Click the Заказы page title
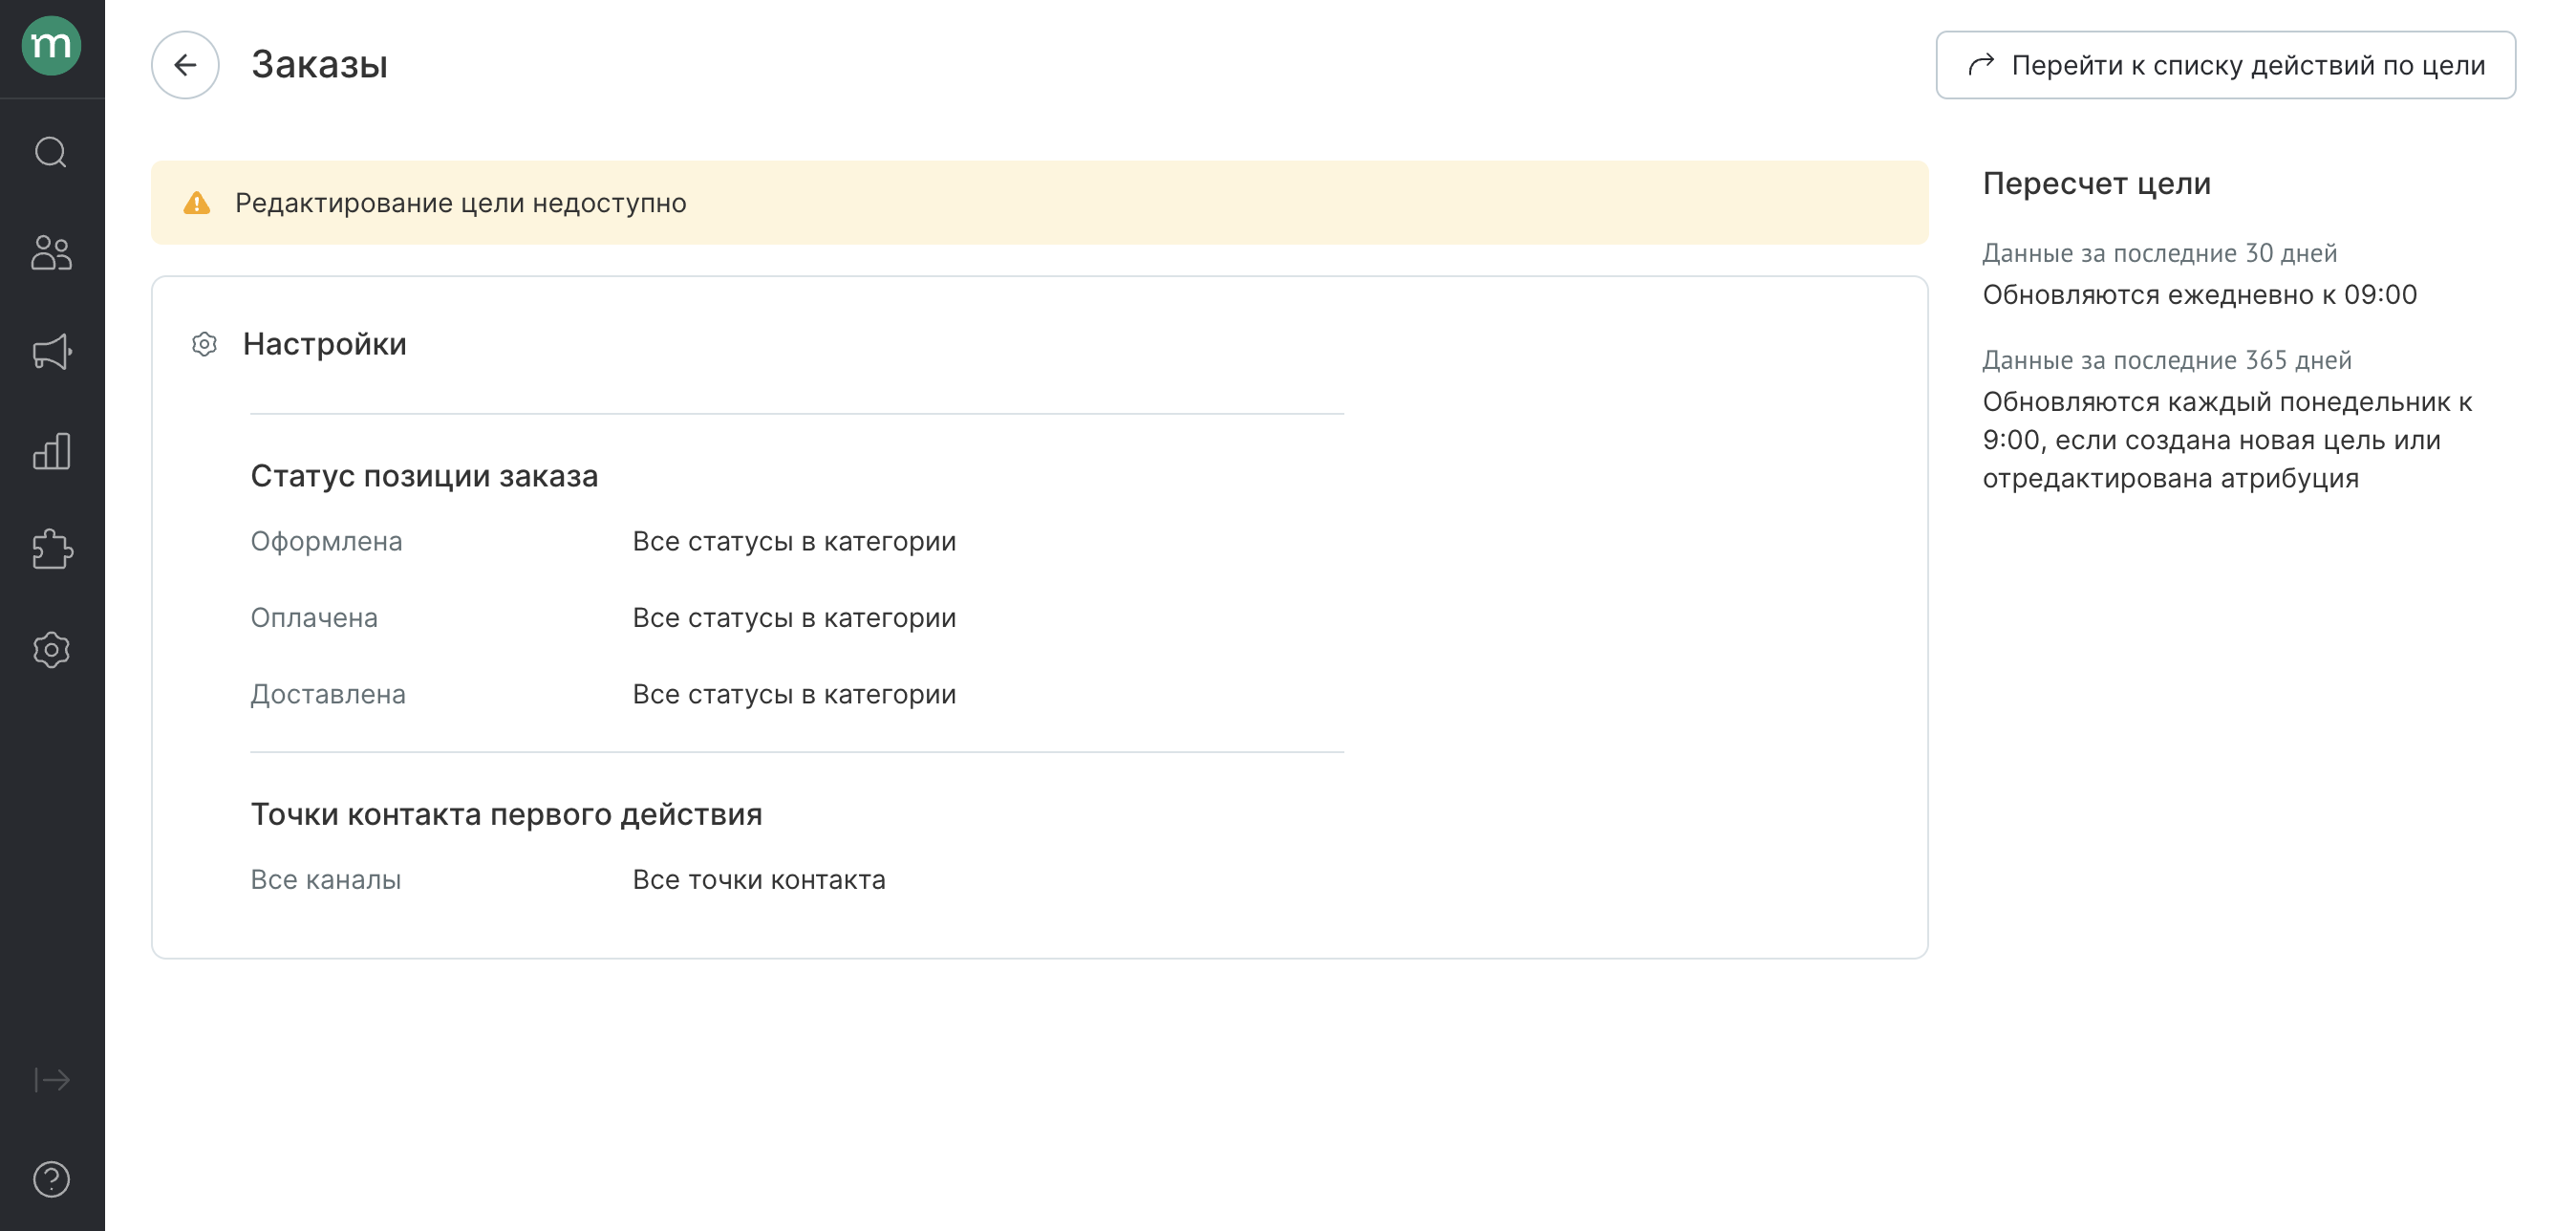2576x1231 pixels. (319, 65)
